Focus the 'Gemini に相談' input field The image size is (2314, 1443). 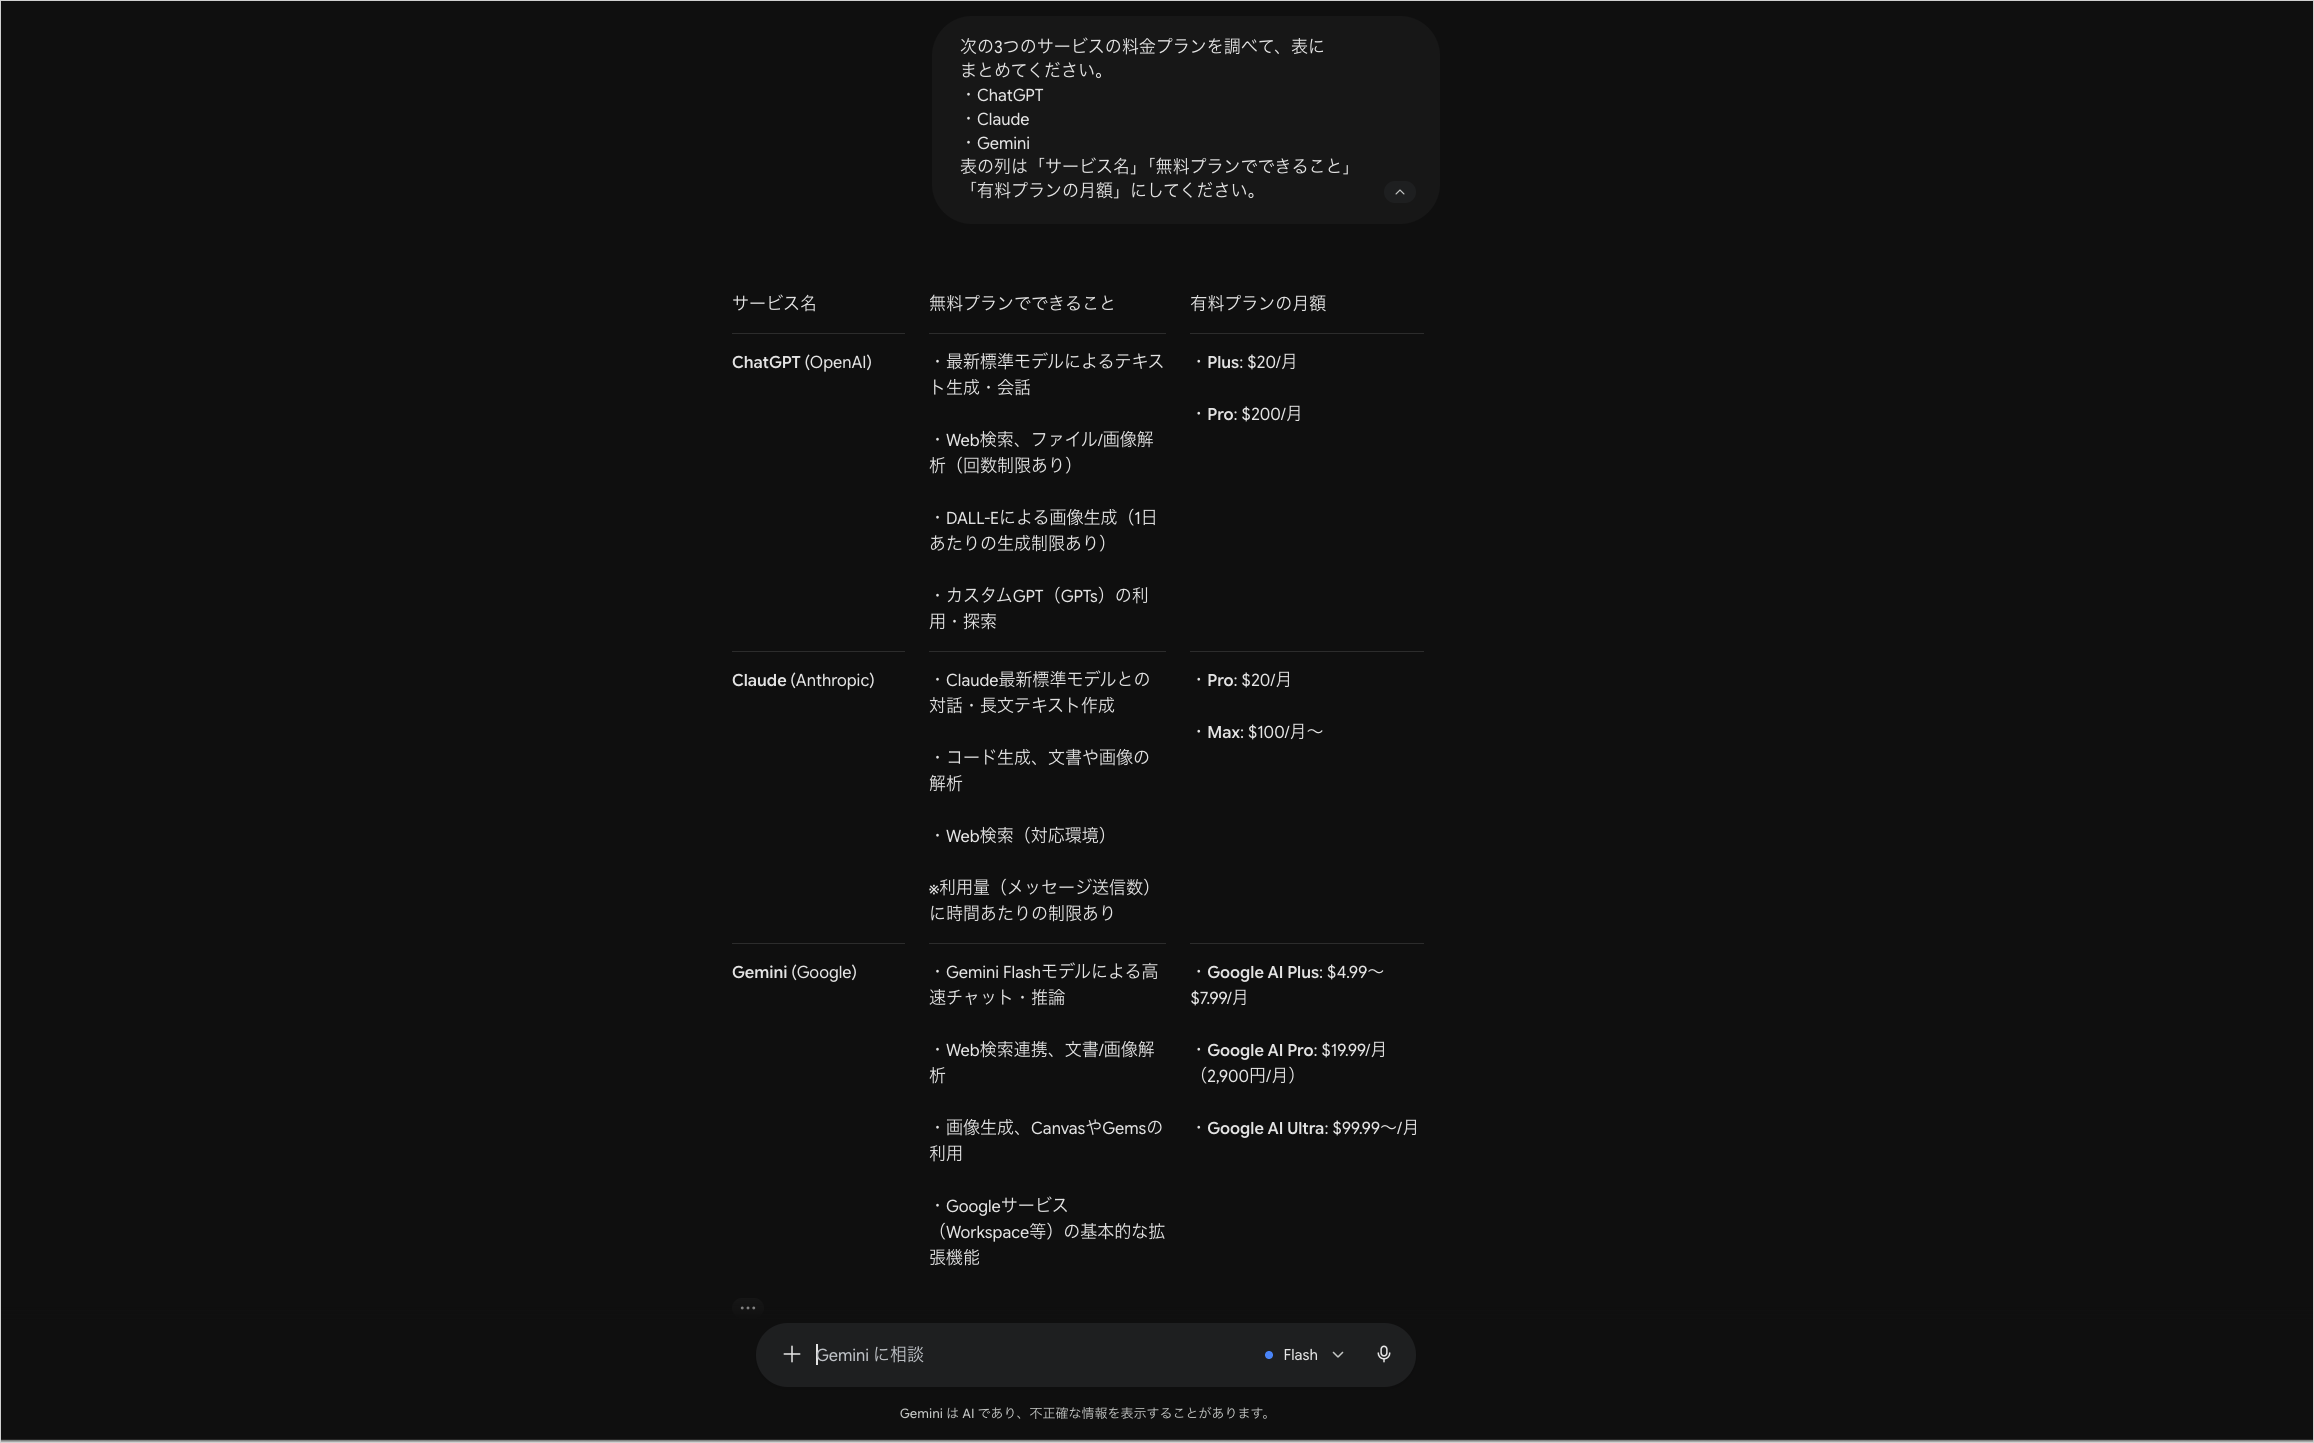(1030, 1354)
